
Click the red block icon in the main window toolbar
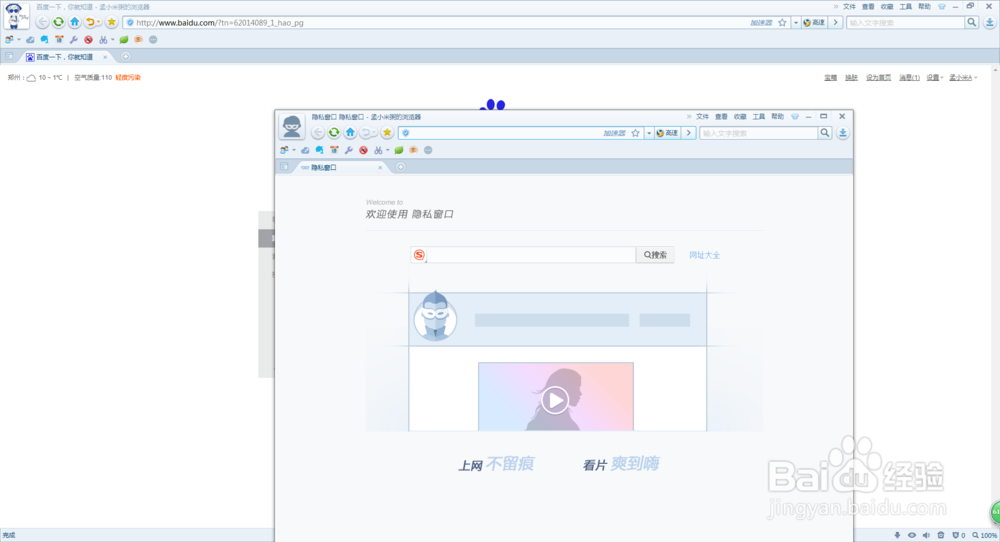[88, 40]
